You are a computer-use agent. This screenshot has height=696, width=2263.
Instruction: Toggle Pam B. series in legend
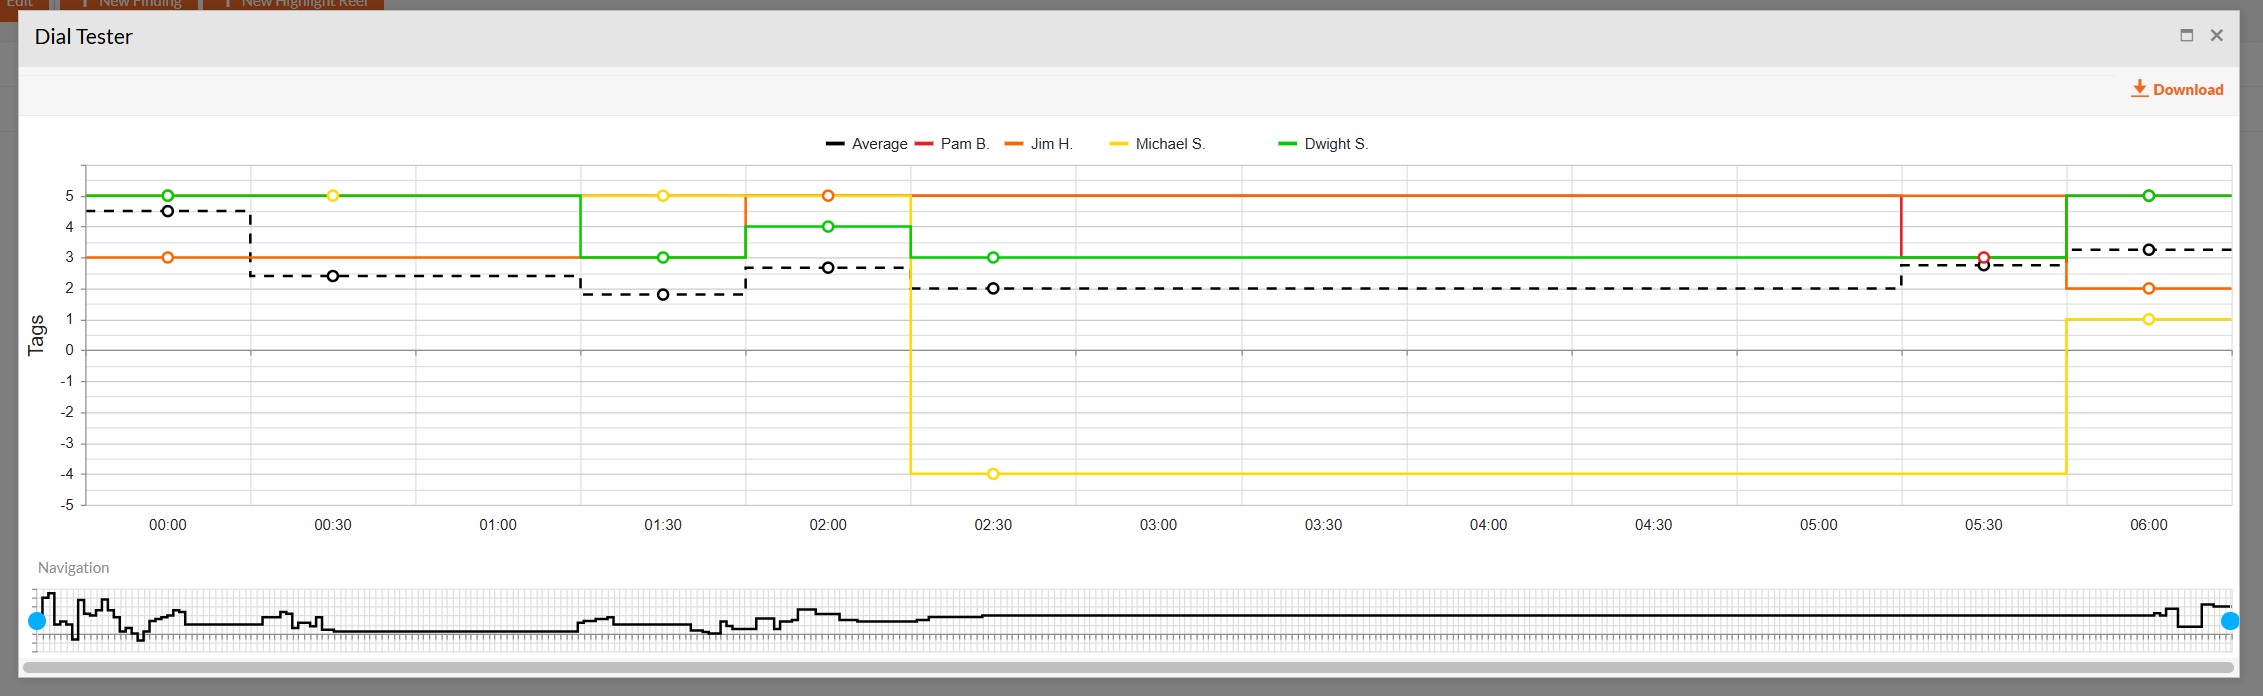[x=952, y=144]
